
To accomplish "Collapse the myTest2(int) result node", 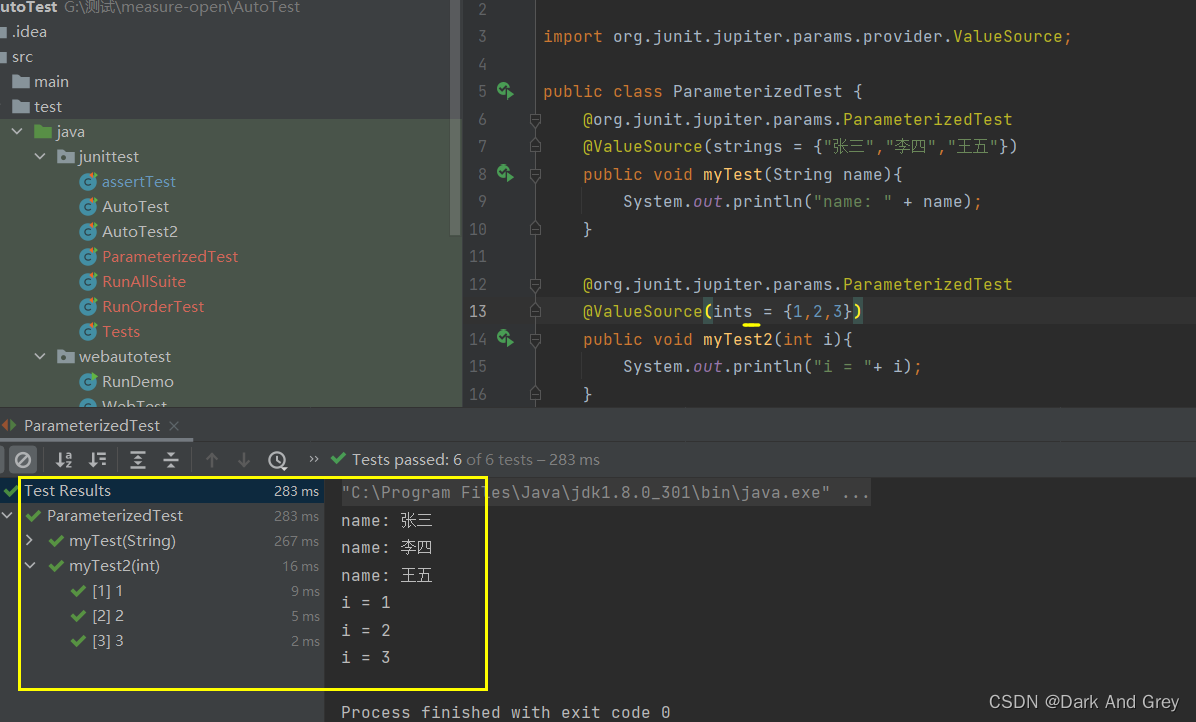I will pos(30,565).
